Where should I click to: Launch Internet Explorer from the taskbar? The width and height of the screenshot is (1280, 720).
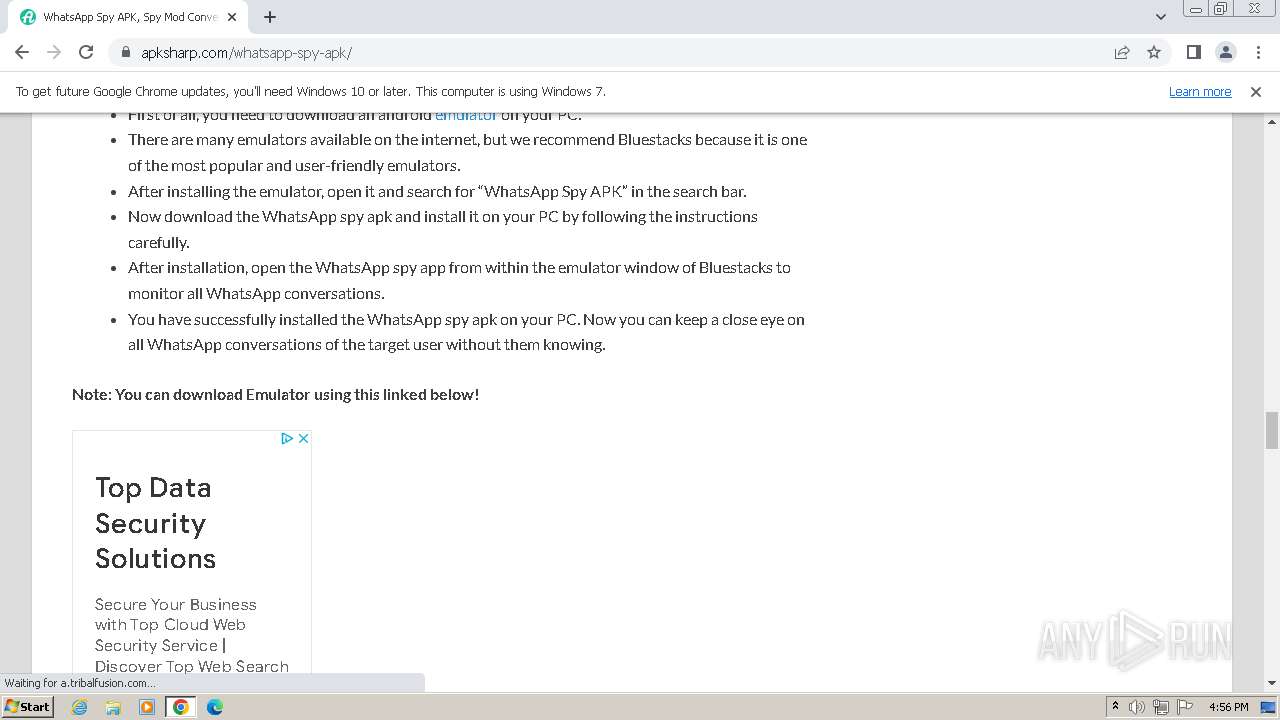80,706
